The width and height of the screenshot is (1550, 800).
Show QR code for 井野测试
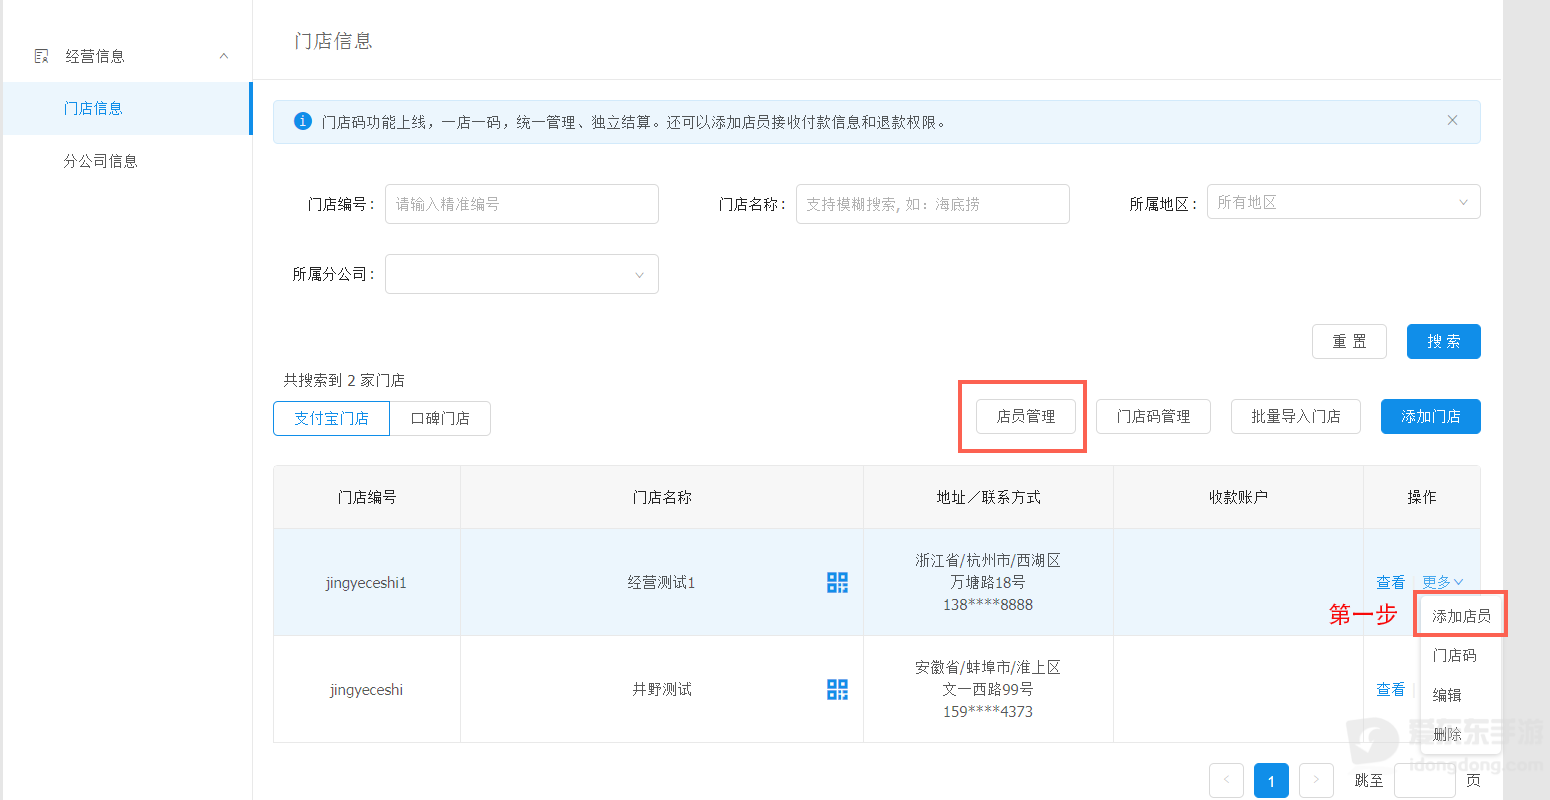click(x=837, y=689)
